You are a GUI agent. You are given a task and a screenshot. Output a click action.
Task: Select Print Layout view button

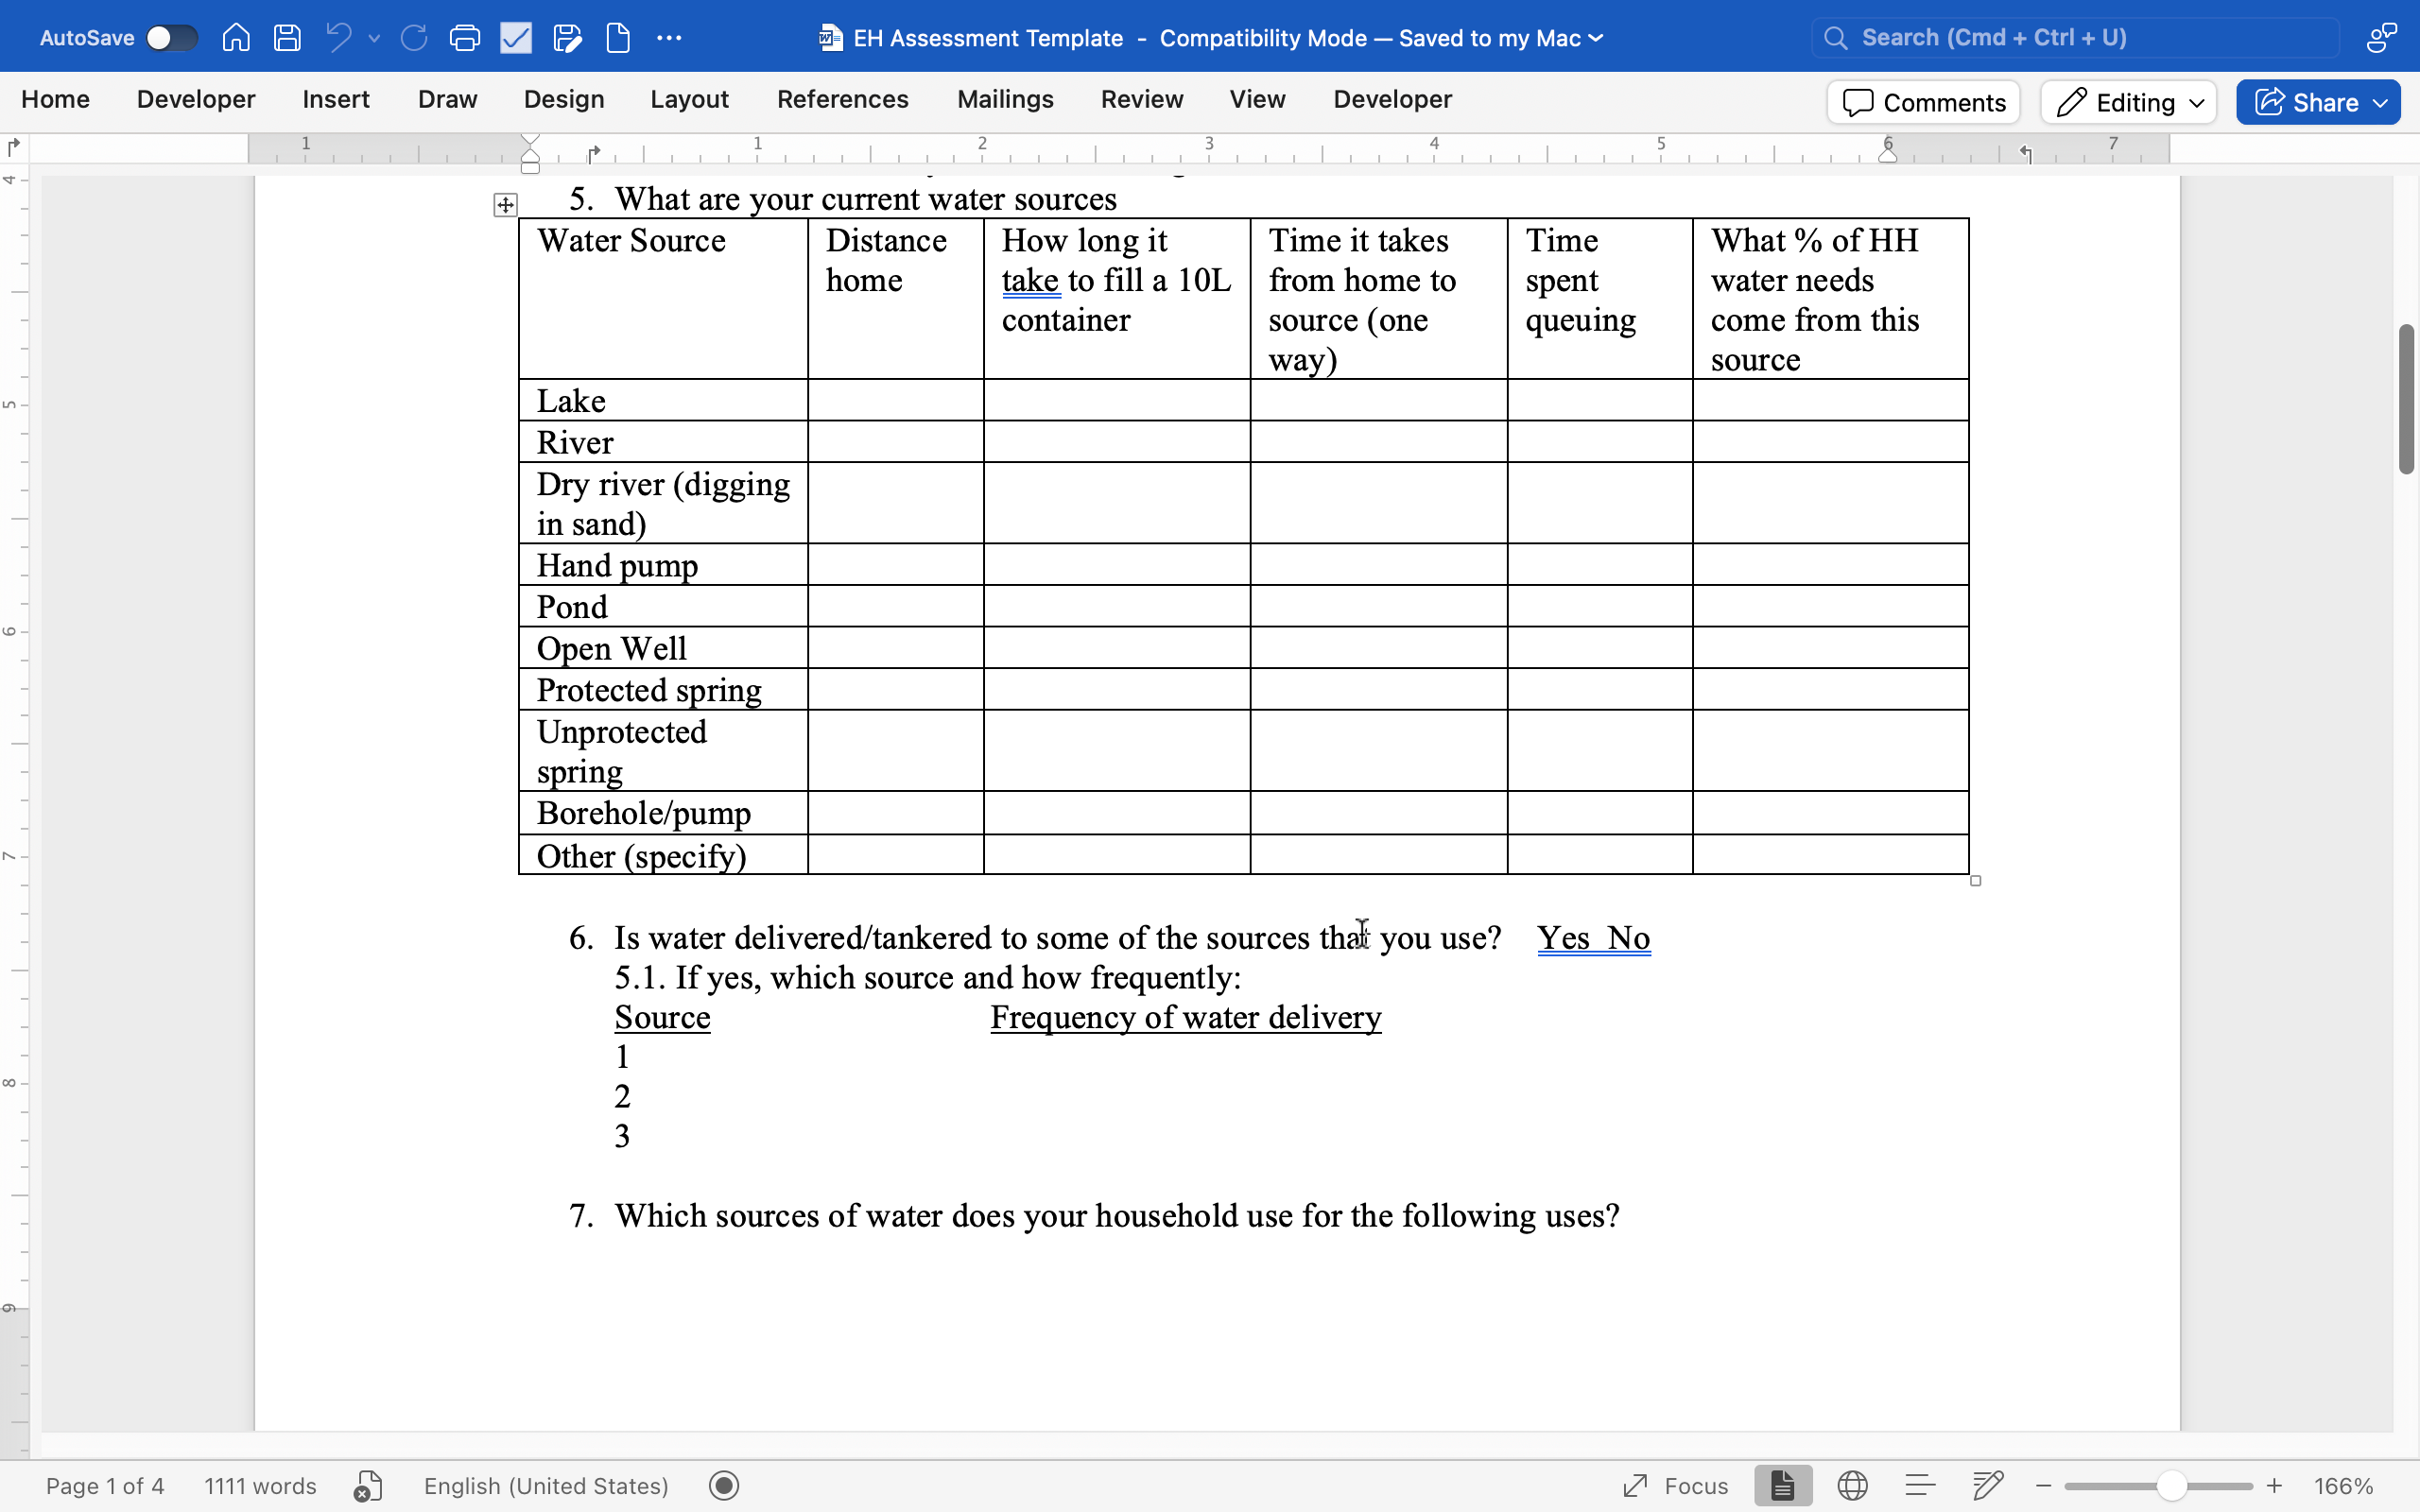tap(1782, 1486)
